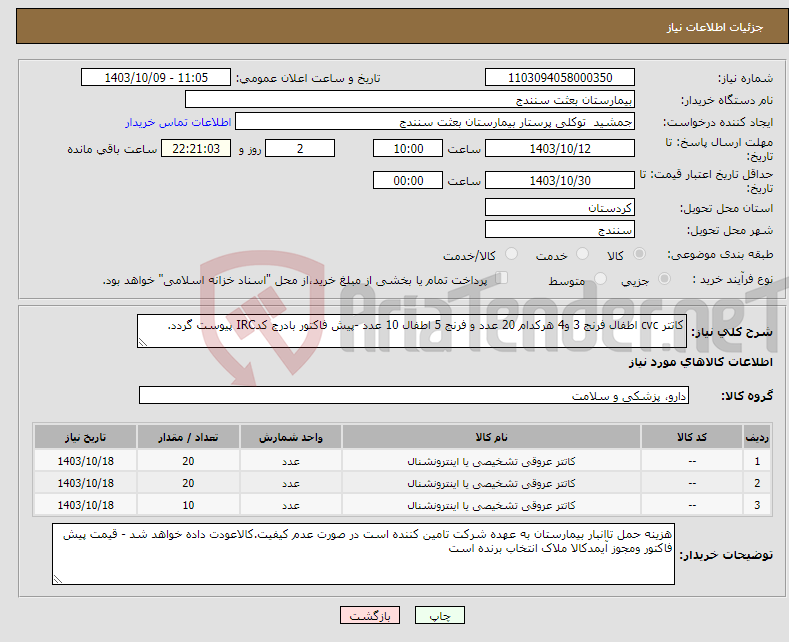
Task: Click the نام کالا column header
Action: pyautogui.click(x=491, y=437)
